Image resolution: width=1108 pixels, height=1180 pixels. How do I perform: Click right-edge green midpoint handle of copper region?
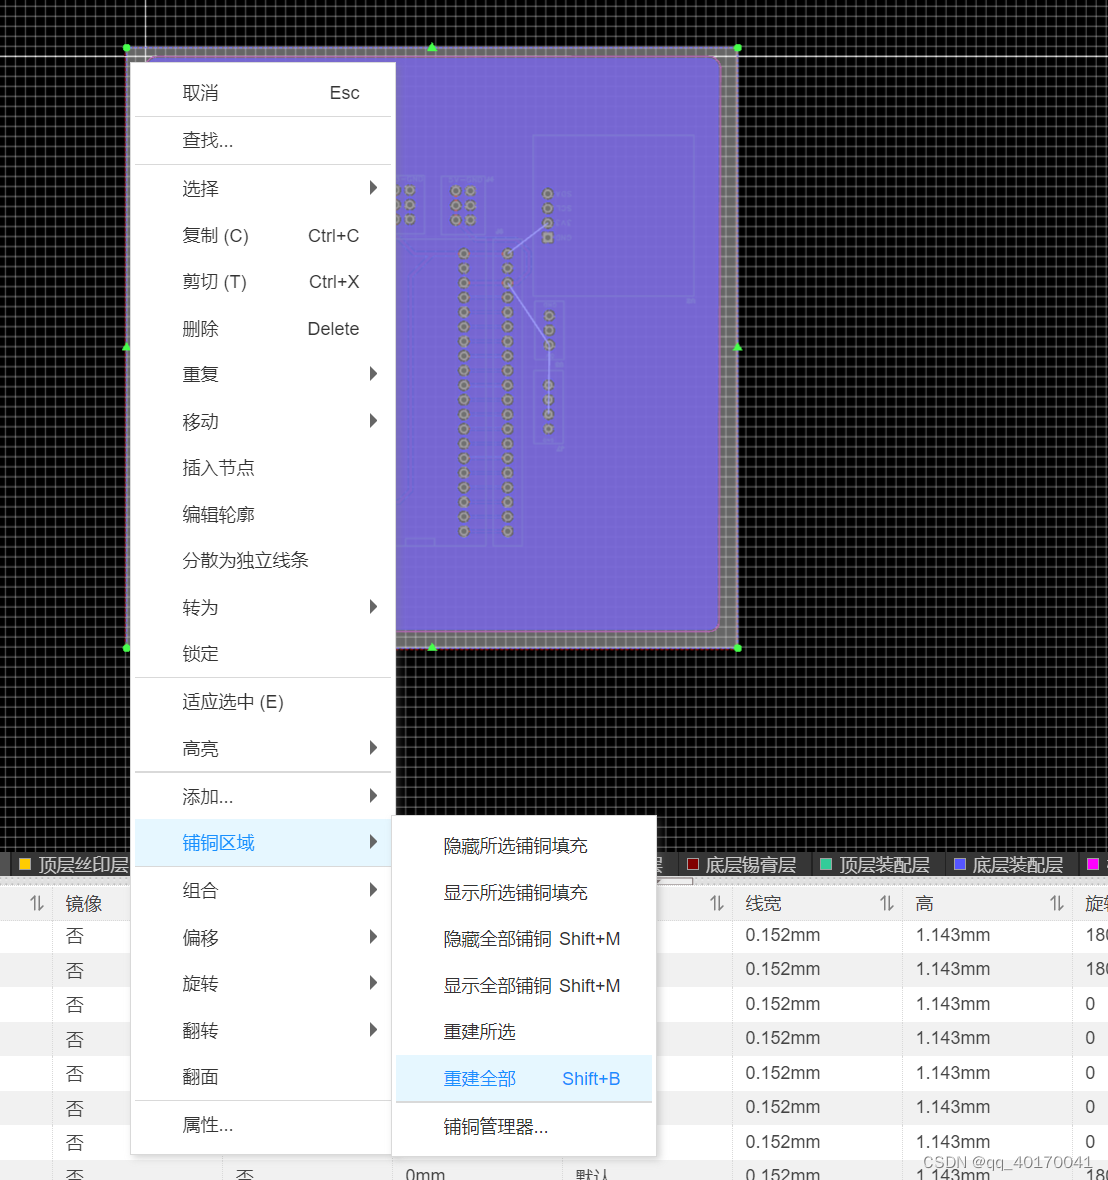click(x=738, y=348)
